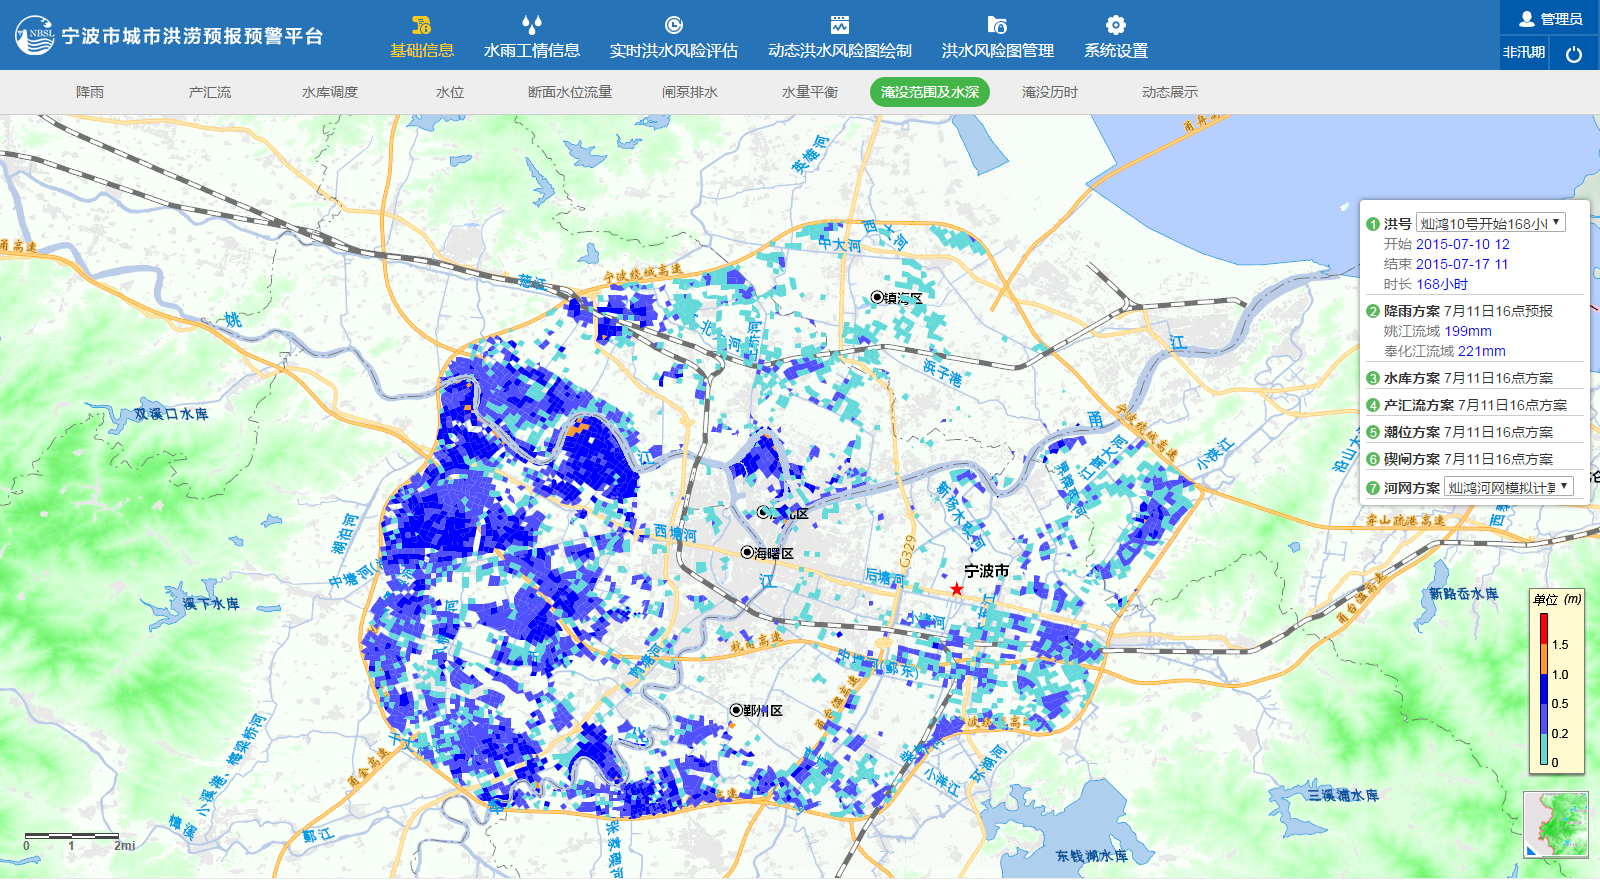Viewport: 1600px width, 880px height.
Task: Click the 非汛期 button
Action: [x=1524, y=53]
